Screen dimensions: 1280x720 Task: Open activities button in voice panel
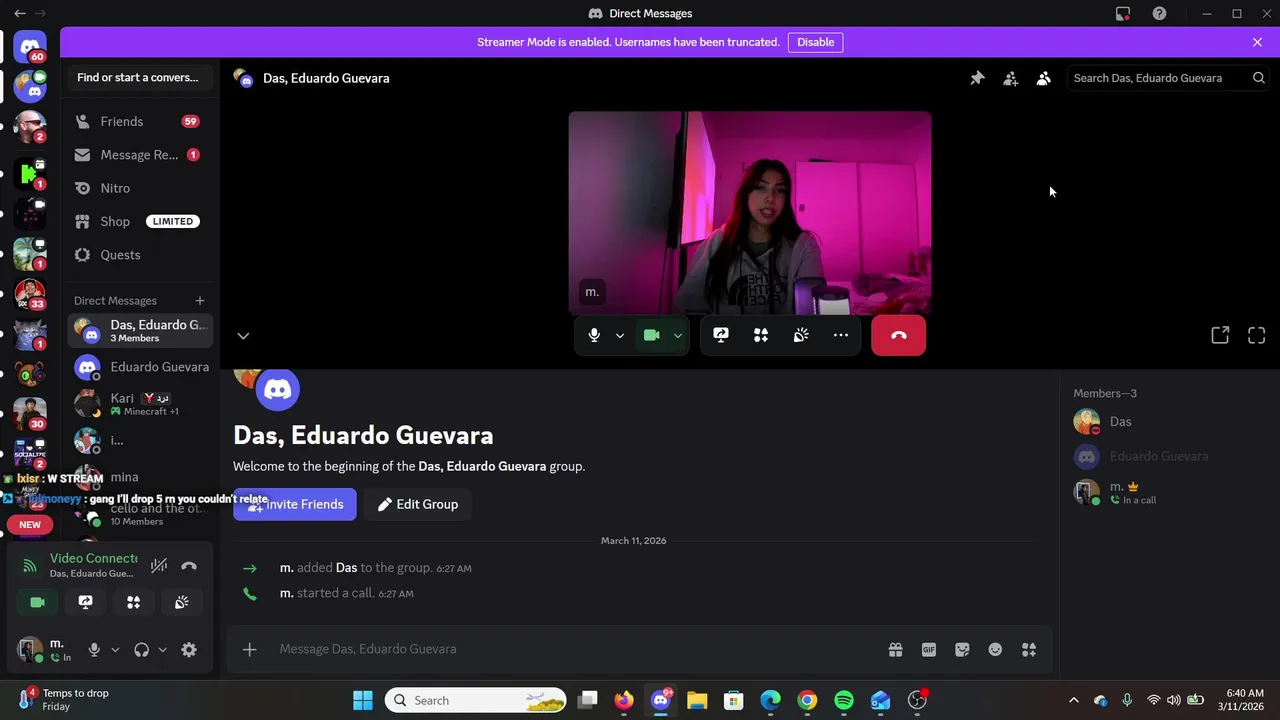(x=133, y=602)
